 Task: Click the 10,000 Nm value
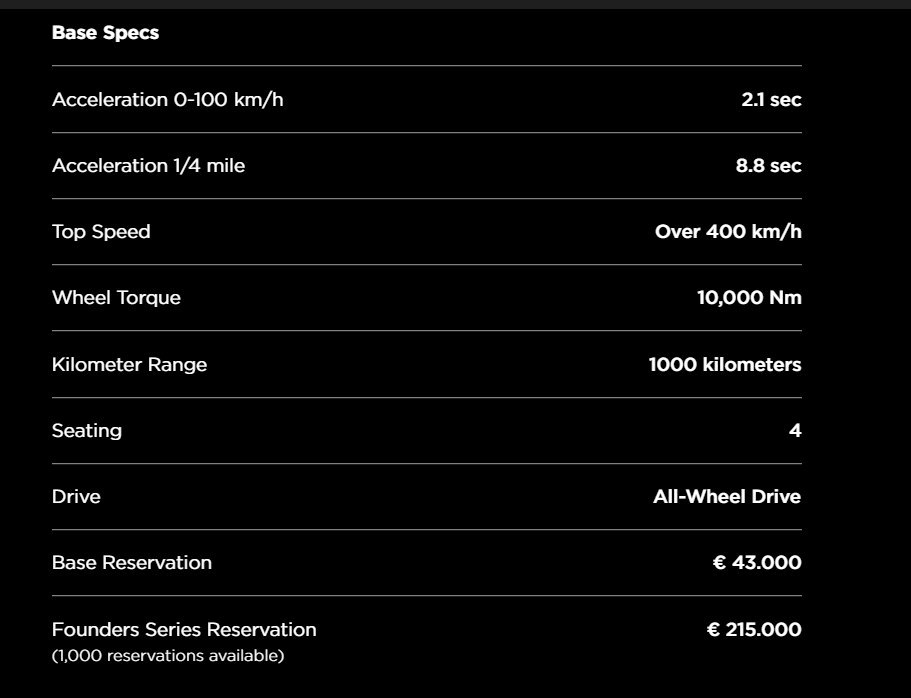(749, 298)
